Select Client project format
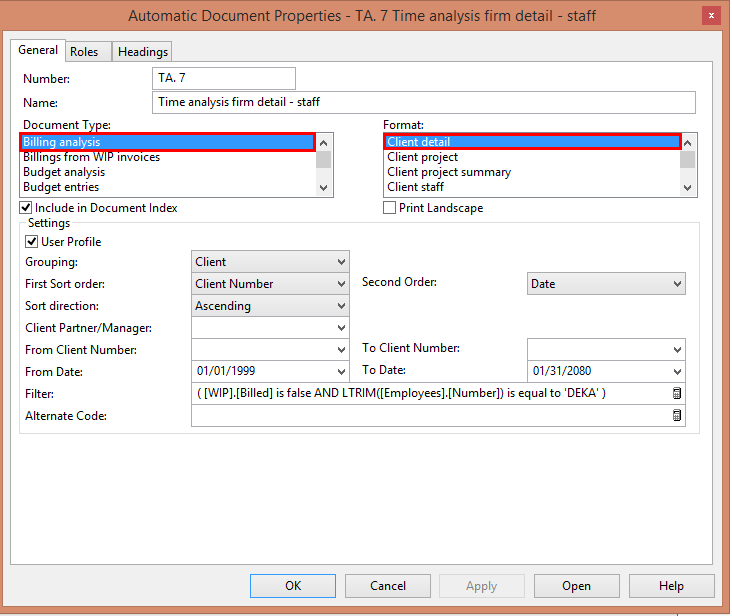 [532, 157]
